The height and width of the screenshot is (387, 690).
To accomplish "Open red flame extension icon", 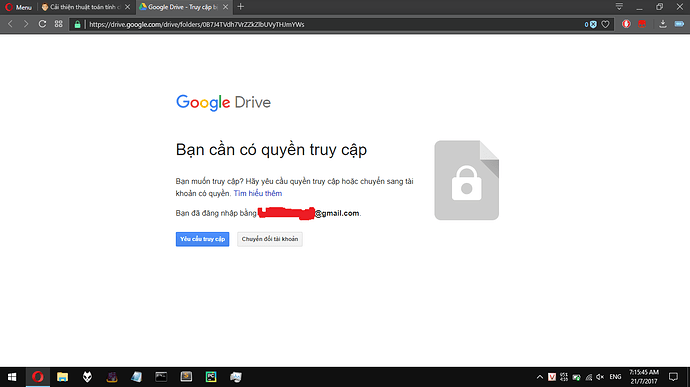I will coord(626,24).
